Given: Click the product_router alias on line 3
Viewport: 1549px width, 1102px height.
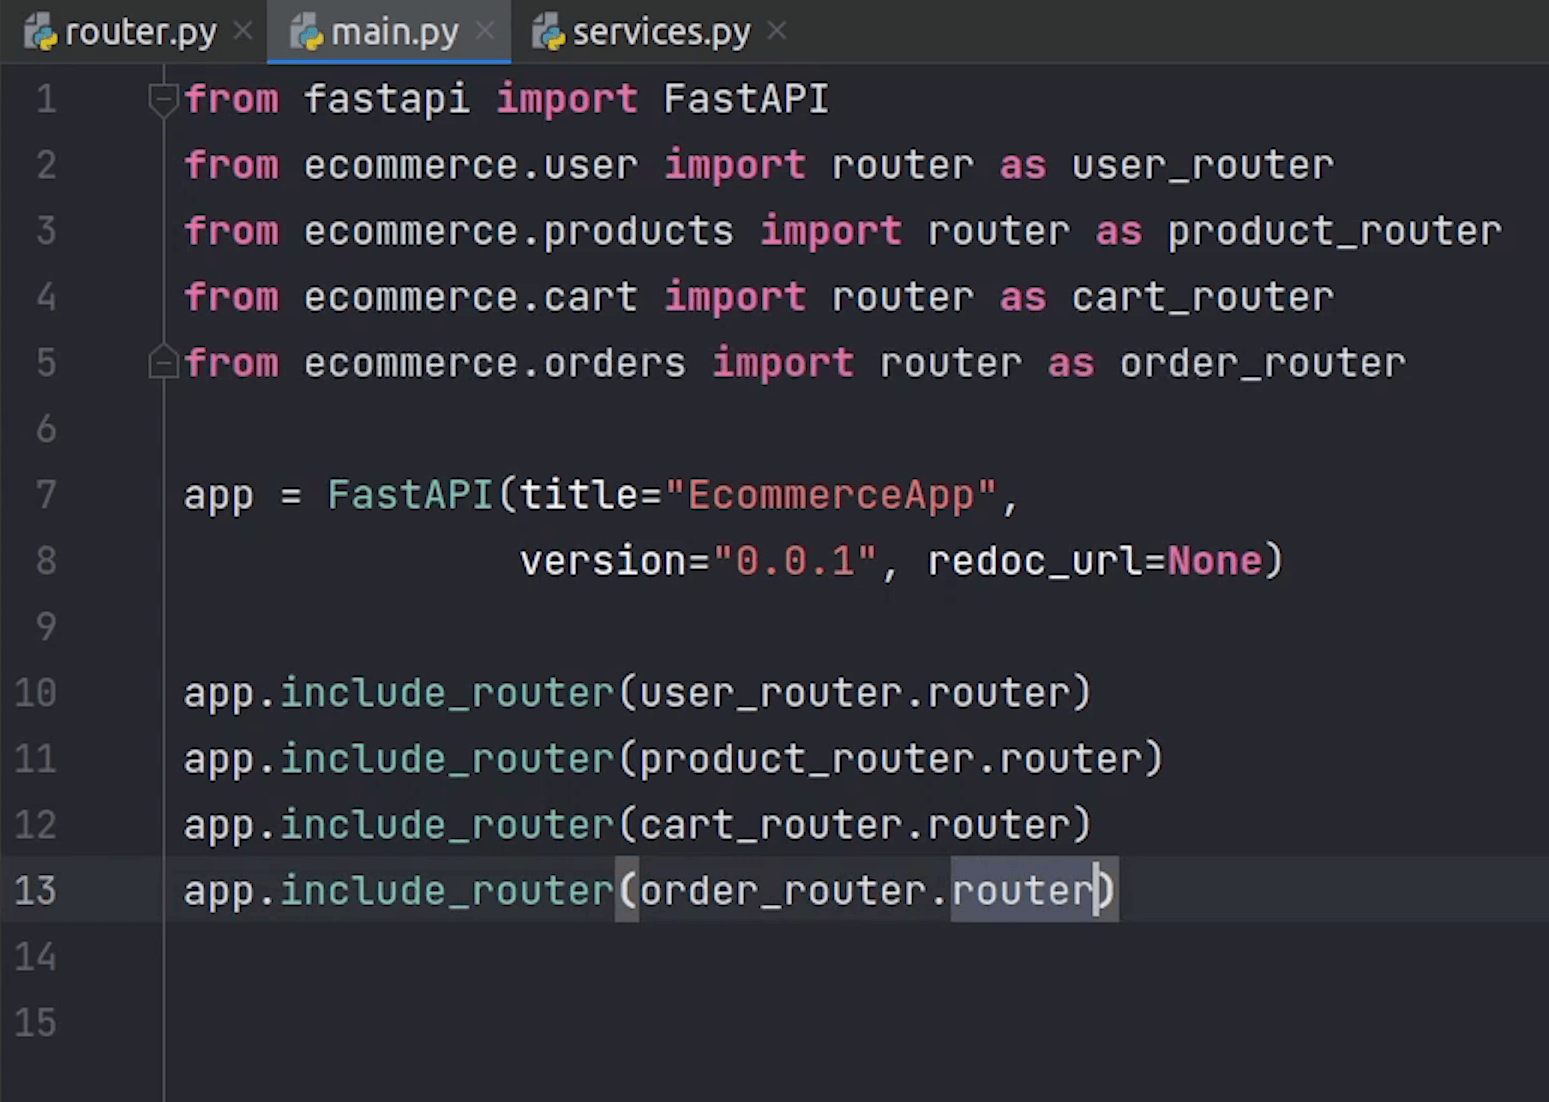Looking at the screenshot, I should pos(1334,231).
